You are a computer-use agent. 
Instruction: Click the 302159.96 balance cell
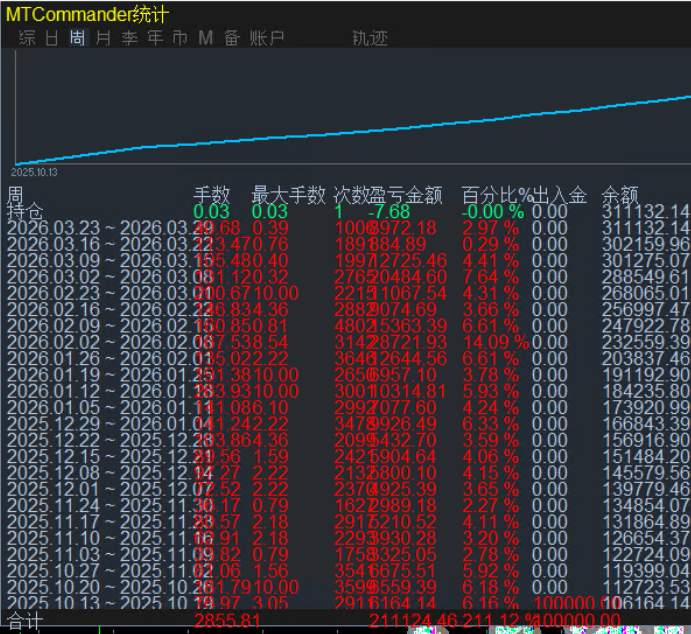click(646, 245)
